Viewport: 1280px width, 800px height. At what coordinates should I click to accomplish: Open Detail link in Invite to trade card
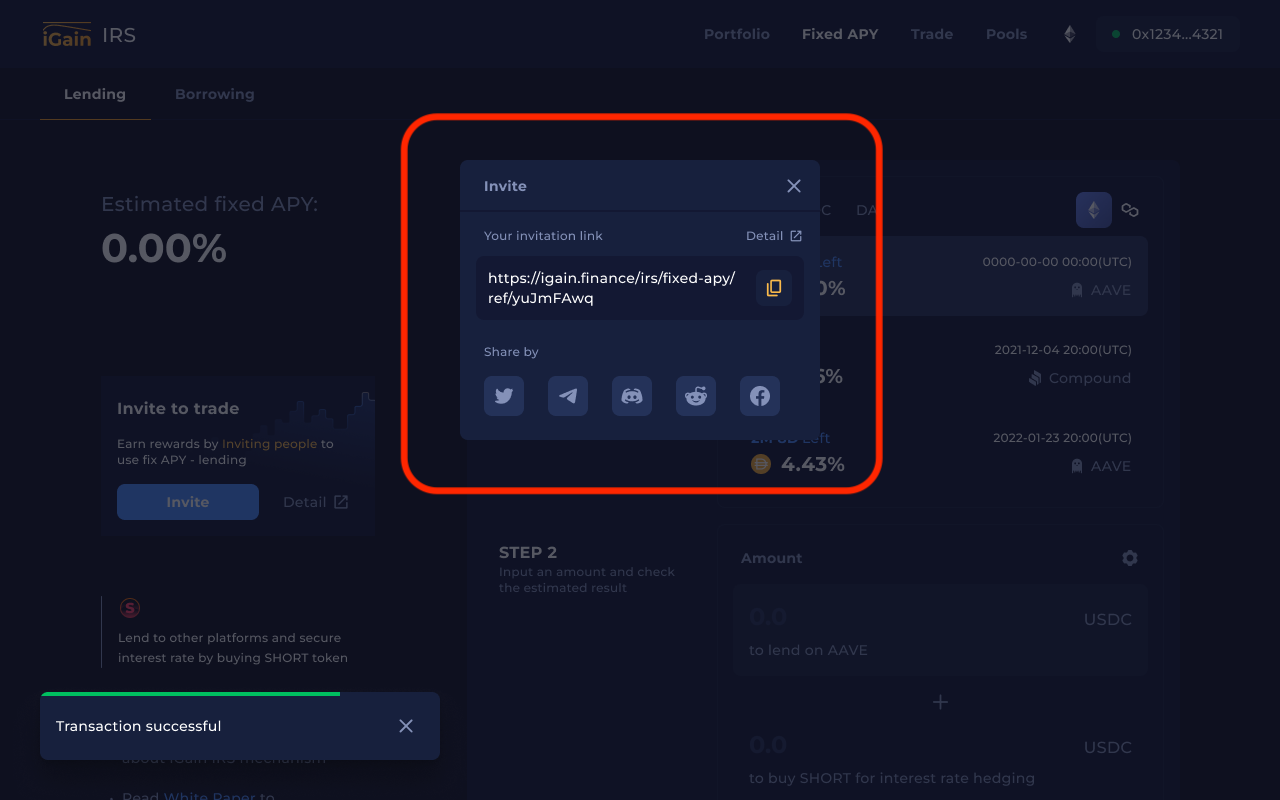tap(316, 502)
